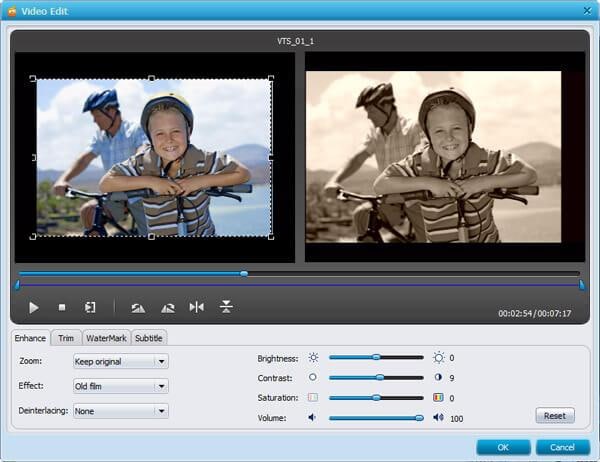Click the Contrast slider handle

(x=380, y=377)
